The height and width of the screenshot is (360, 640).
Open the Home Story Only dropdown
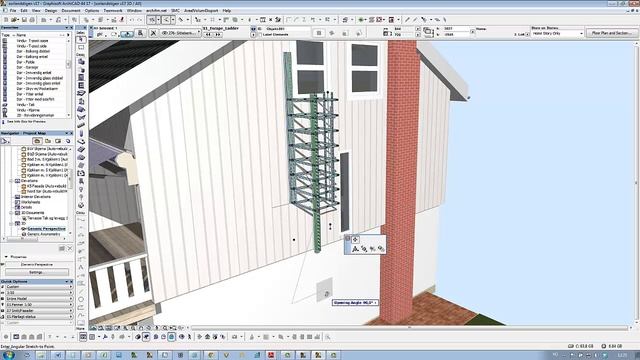point(557,33)
